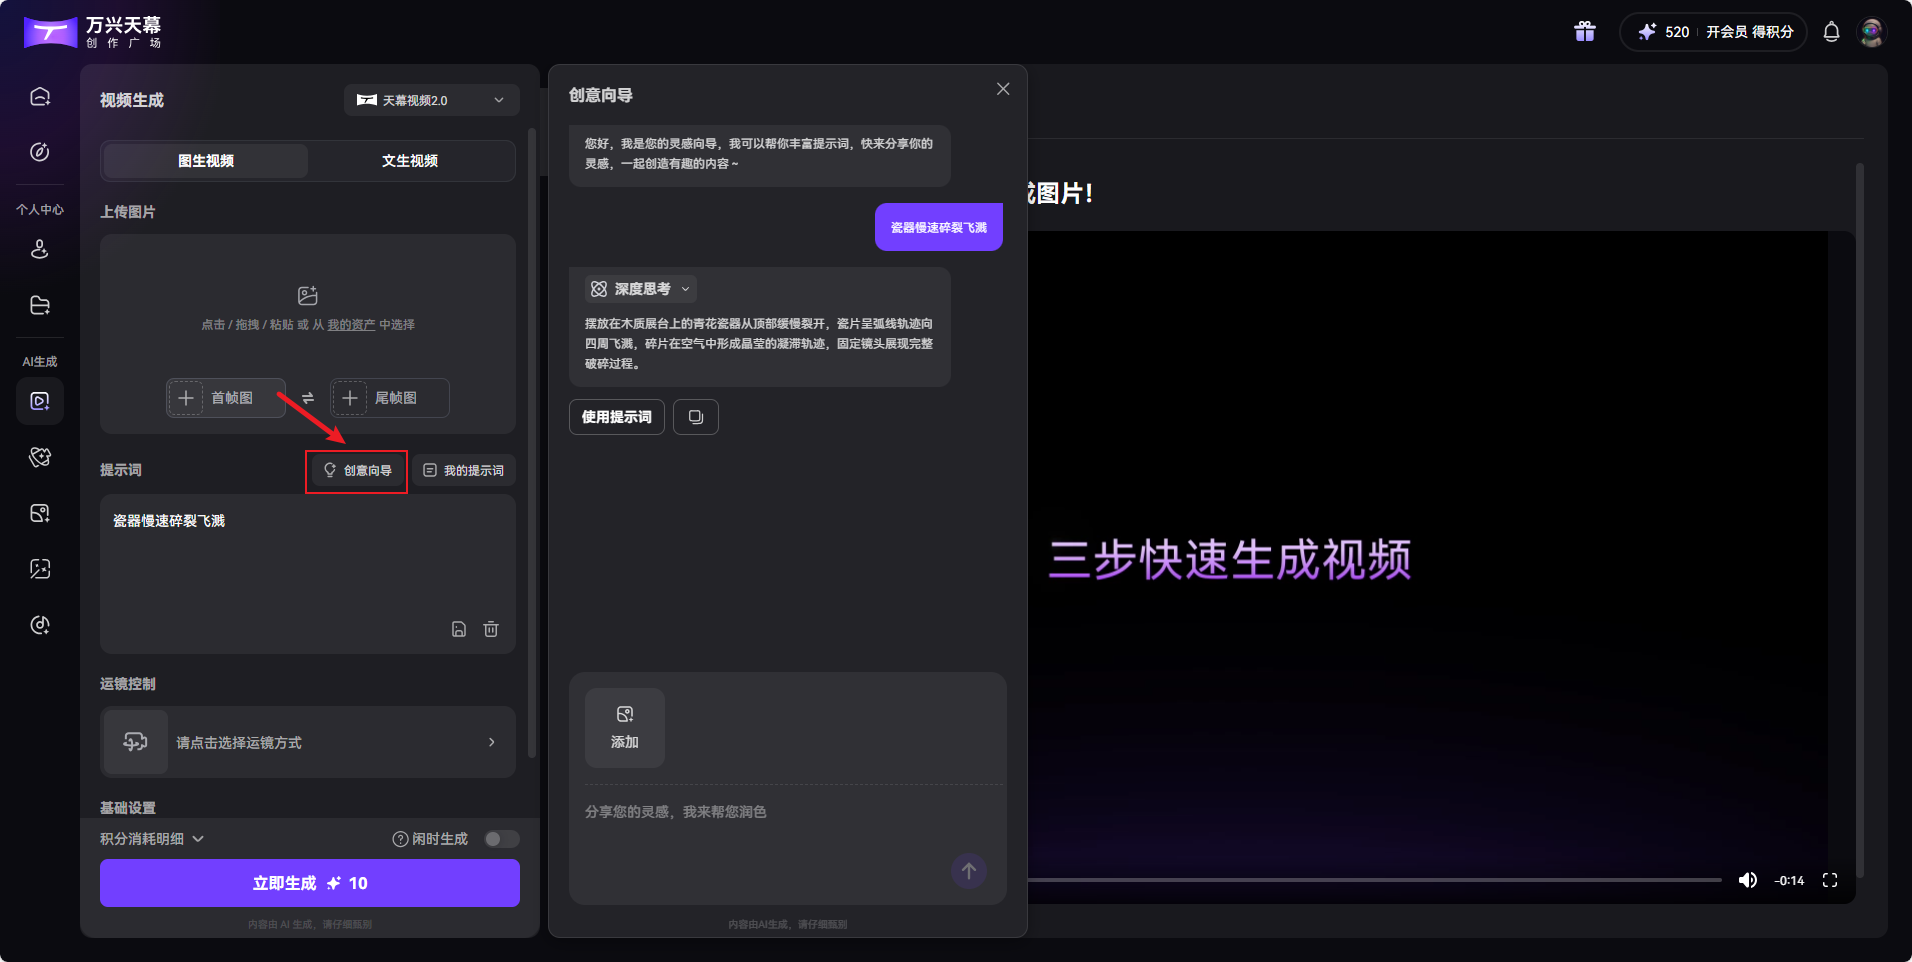Click the 立即生成 generate button
The height and width of the screenshot is (962, 1912).
[308, 883]
